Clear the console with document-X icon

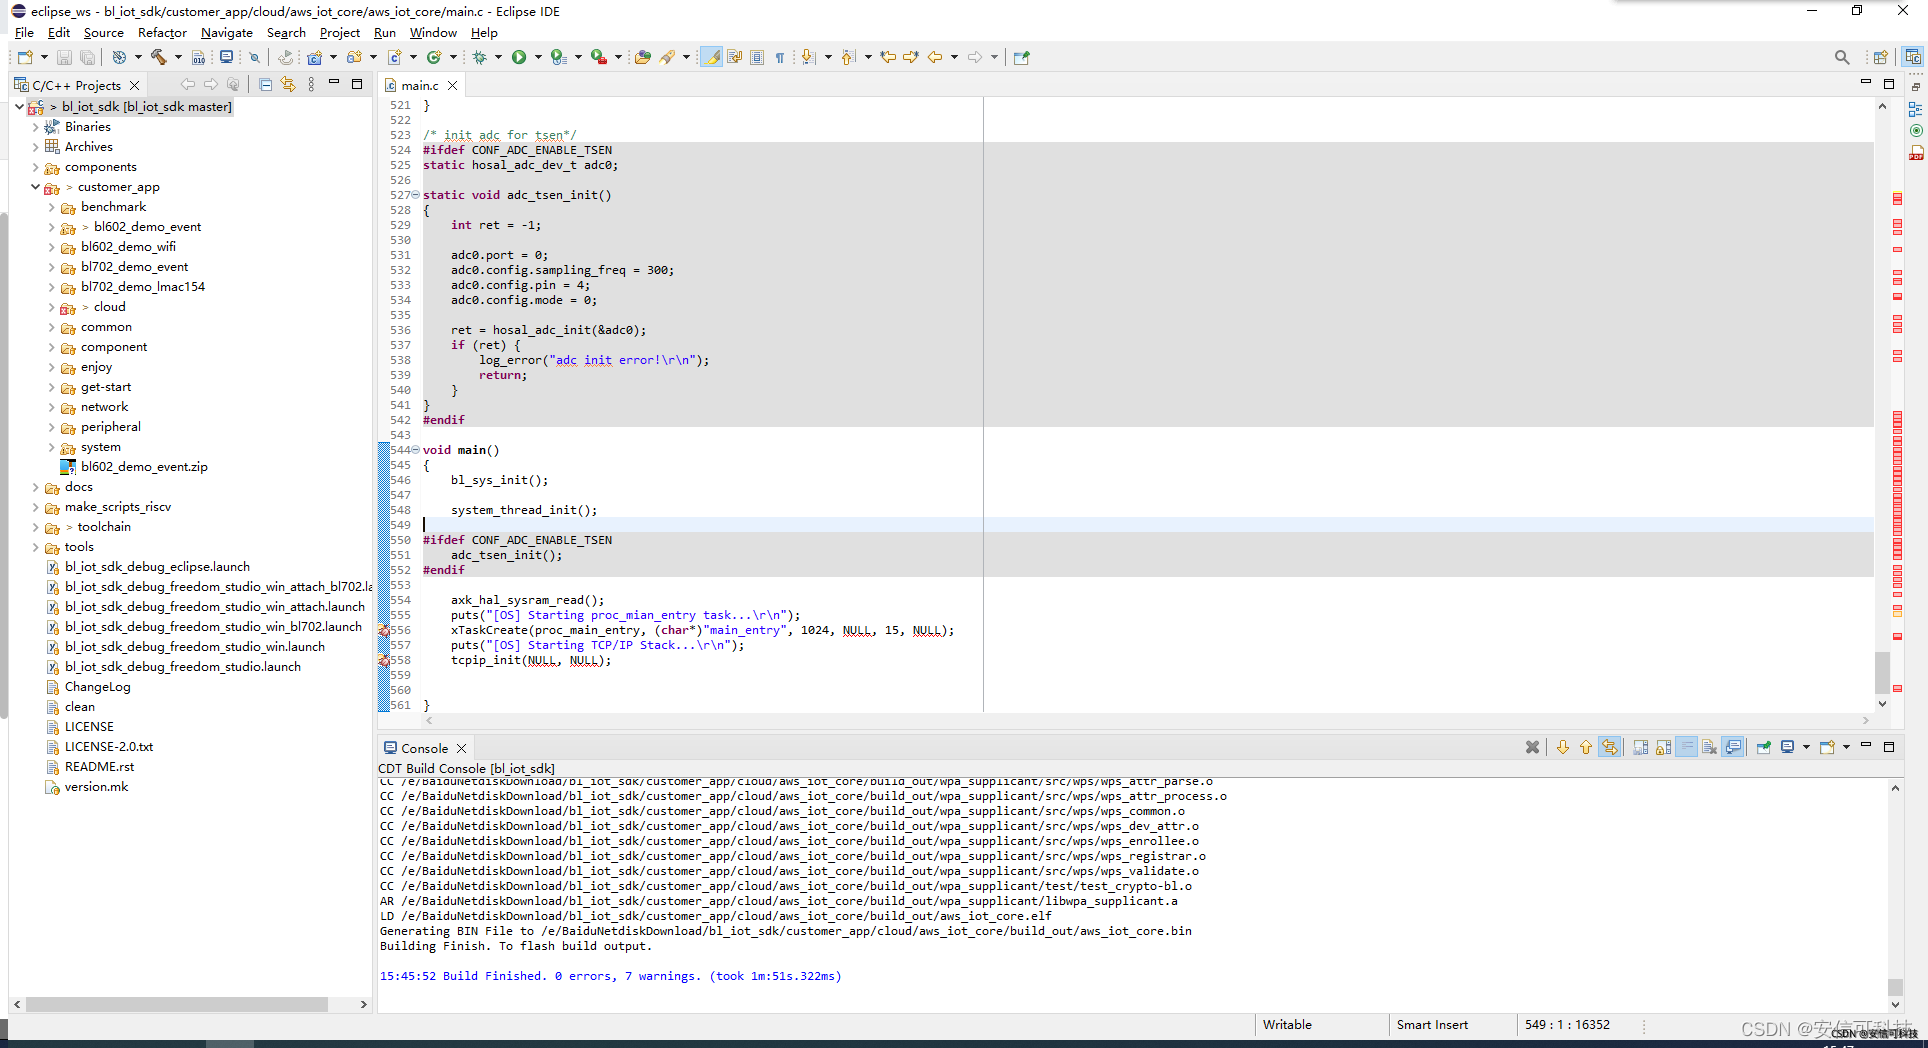pos(1709,747)
